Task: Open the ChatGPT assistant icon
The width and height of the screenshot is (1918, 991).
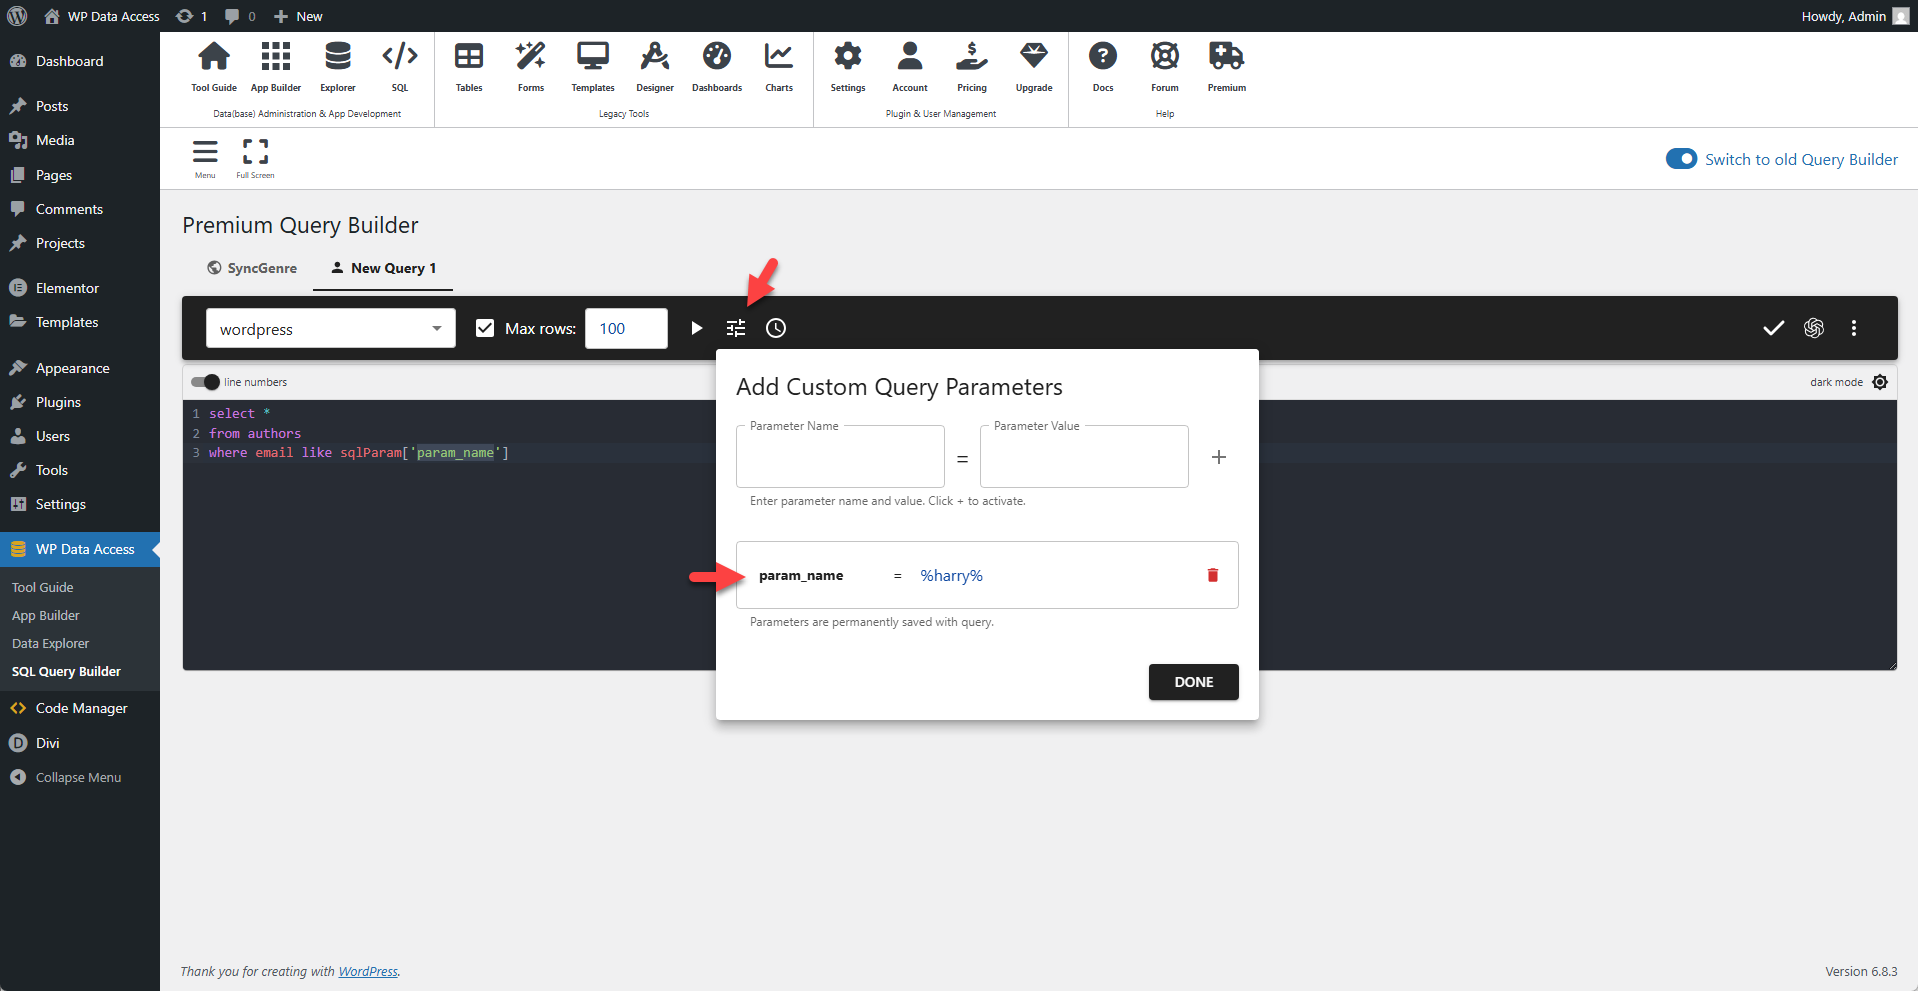Action: tap(1813, 328)
